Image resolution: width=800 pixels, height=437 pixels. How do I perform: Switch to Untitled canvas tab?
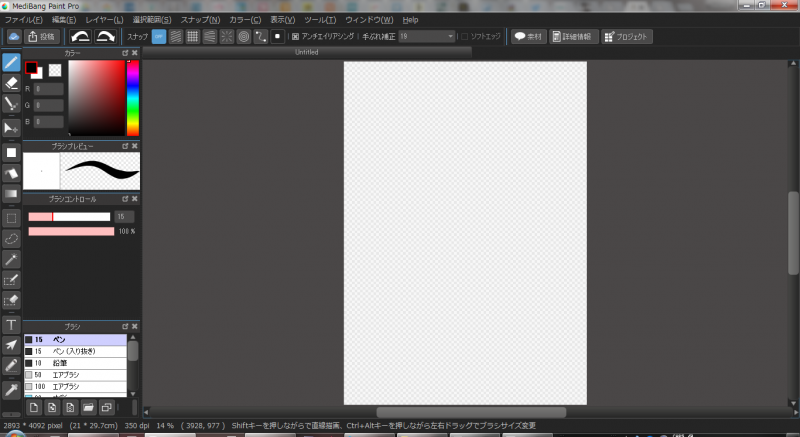[307, 52]
